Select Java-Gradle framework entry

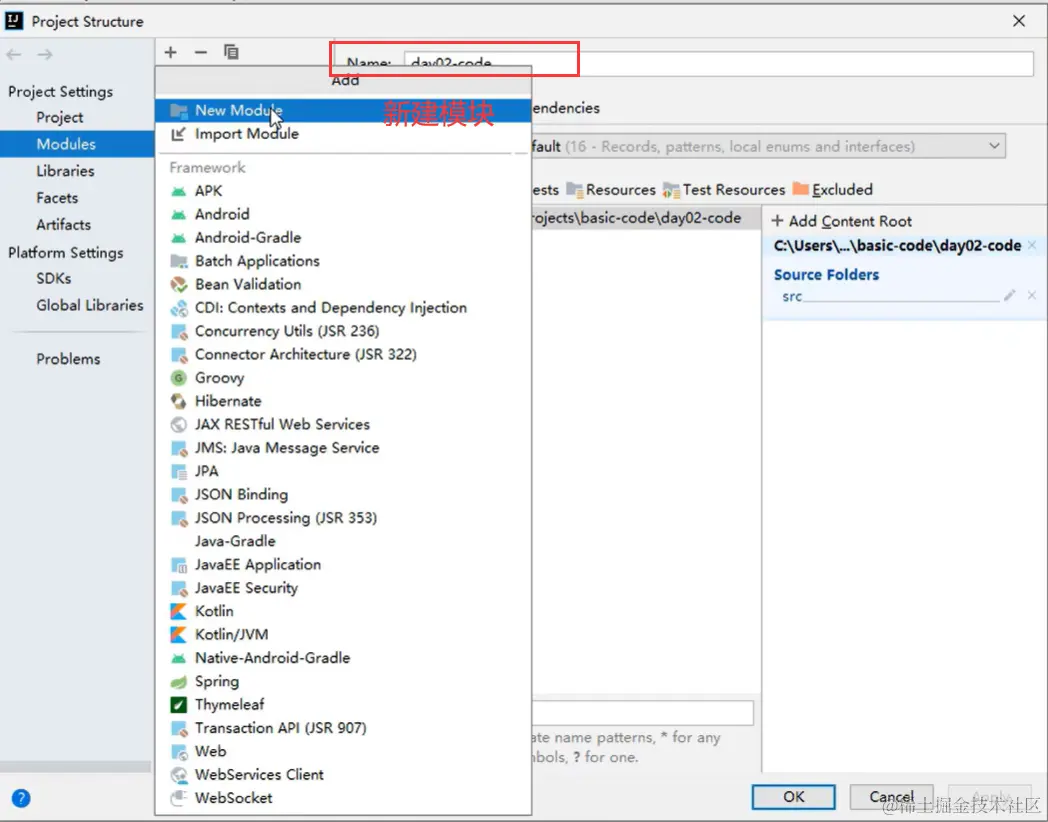pos(343,541)
